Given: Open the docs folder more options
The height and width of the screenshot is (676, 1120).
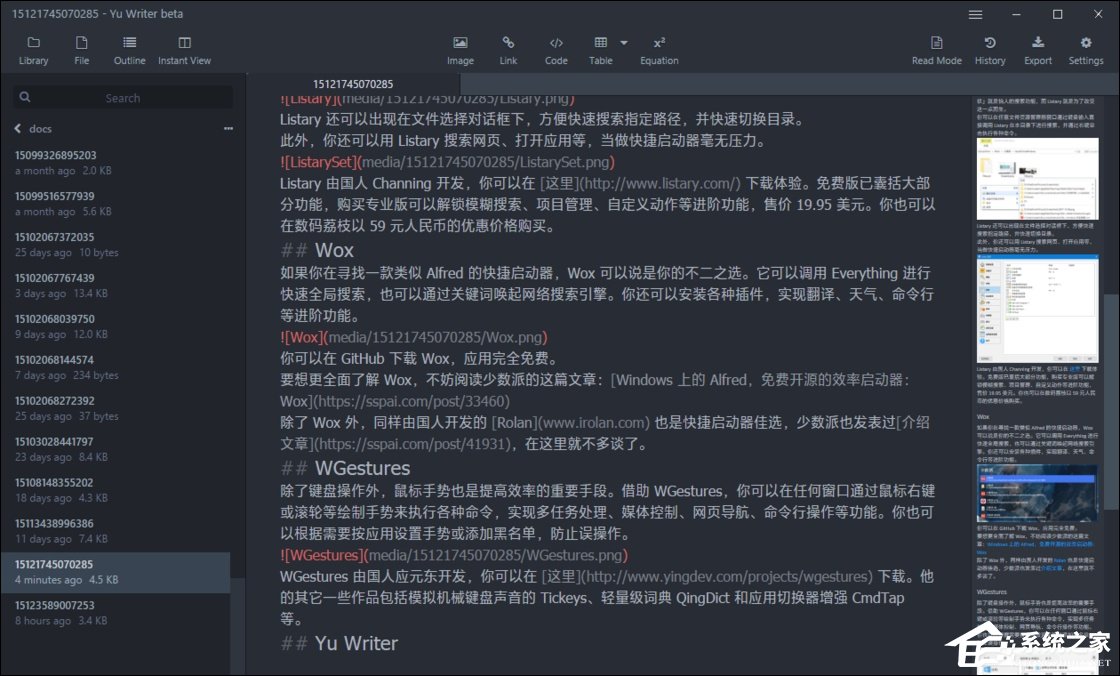Looking at the screenshot, I should [228, 129].
